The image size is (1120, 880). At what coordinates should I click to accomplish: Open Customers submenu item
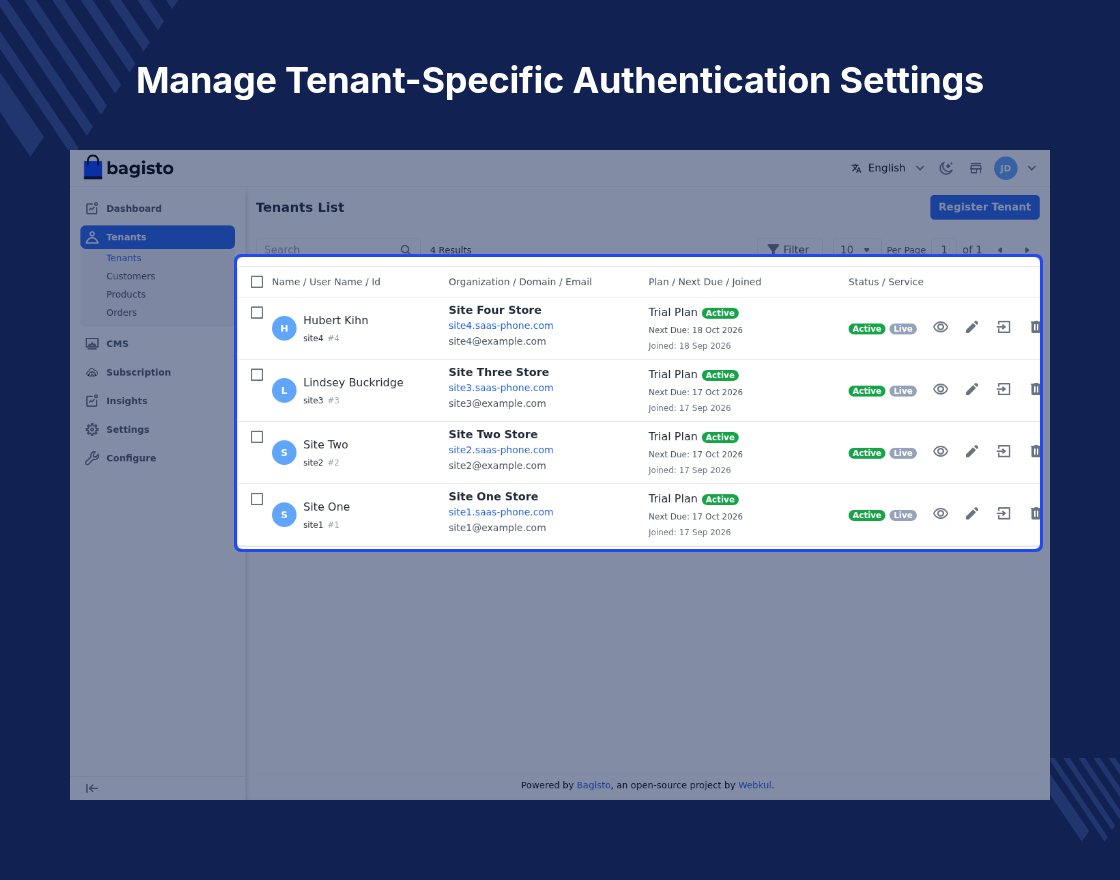click(x=131, y=276)
